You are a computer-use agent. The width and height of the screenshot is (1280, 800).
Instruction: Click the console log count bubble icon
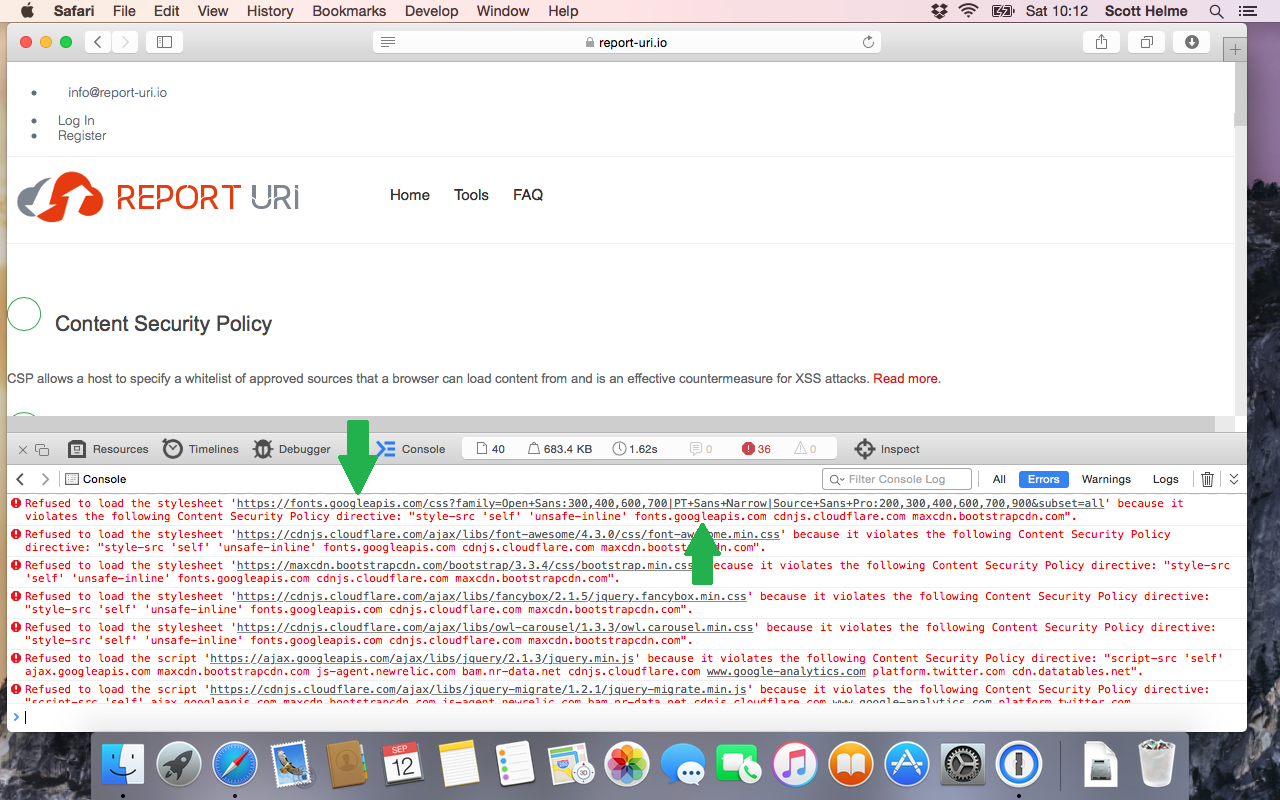coord(701,449)
